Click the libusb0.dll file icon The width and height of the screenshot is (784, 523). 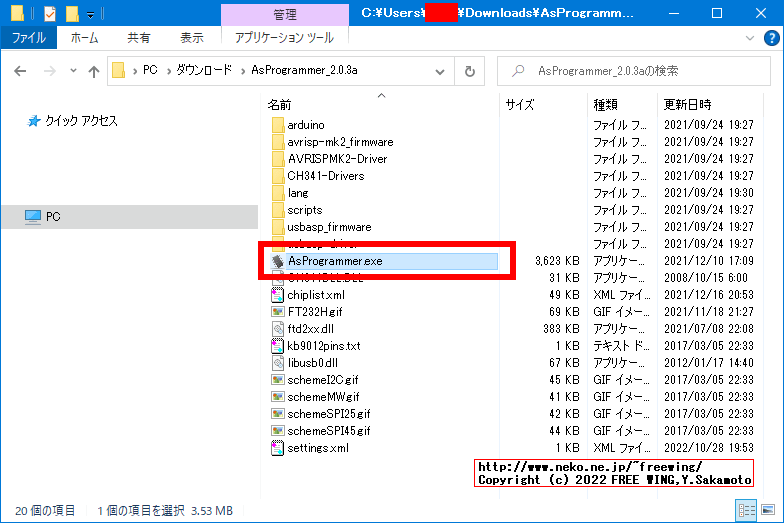[x=278, y=363]
